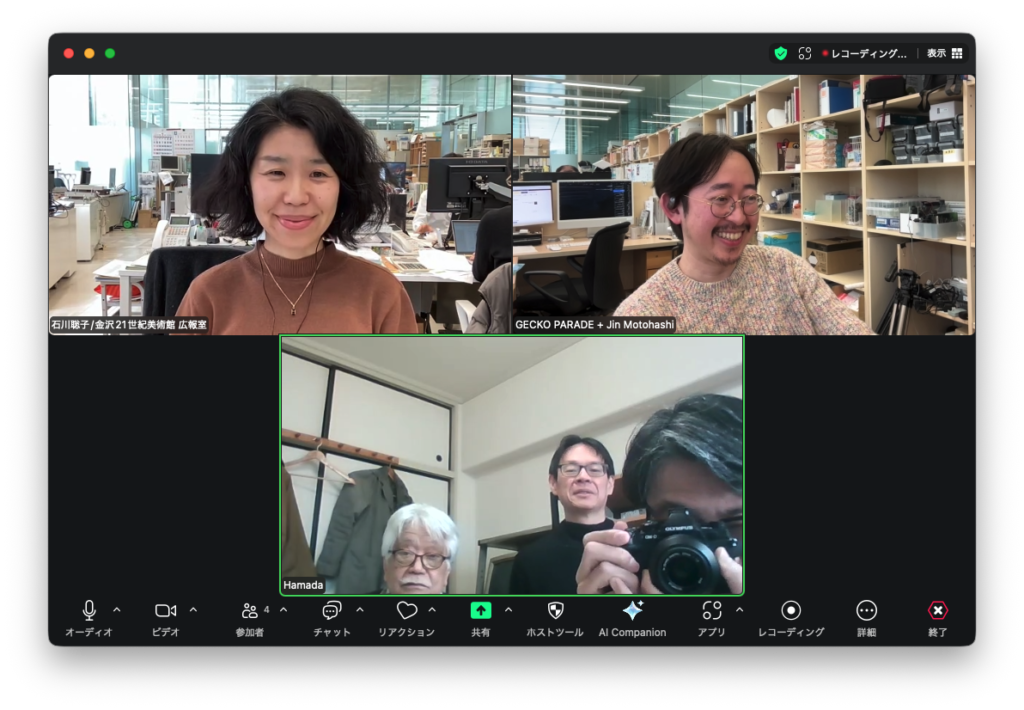This screenshot has height=710, width=1024.
Task: Launch AI Companion sparkle icon
Action: tap(632, 611)
